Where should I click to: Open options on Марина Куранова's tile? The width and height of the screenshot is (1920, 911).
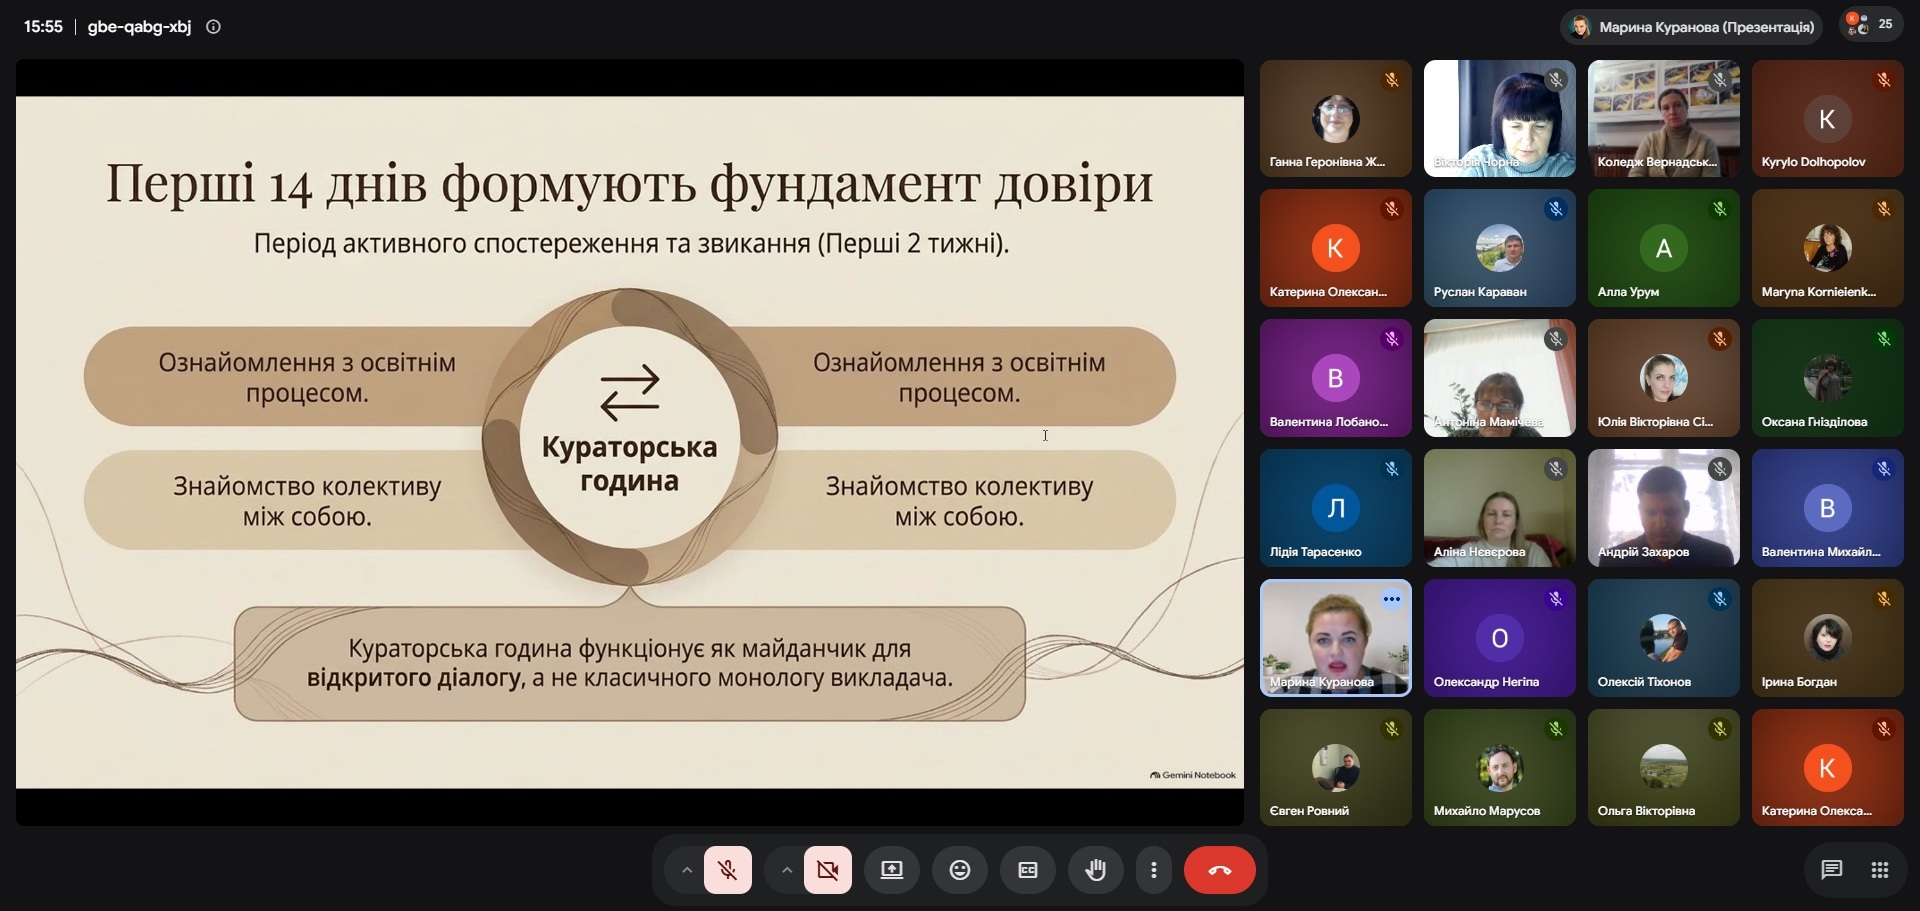[x=1392, y=599]
